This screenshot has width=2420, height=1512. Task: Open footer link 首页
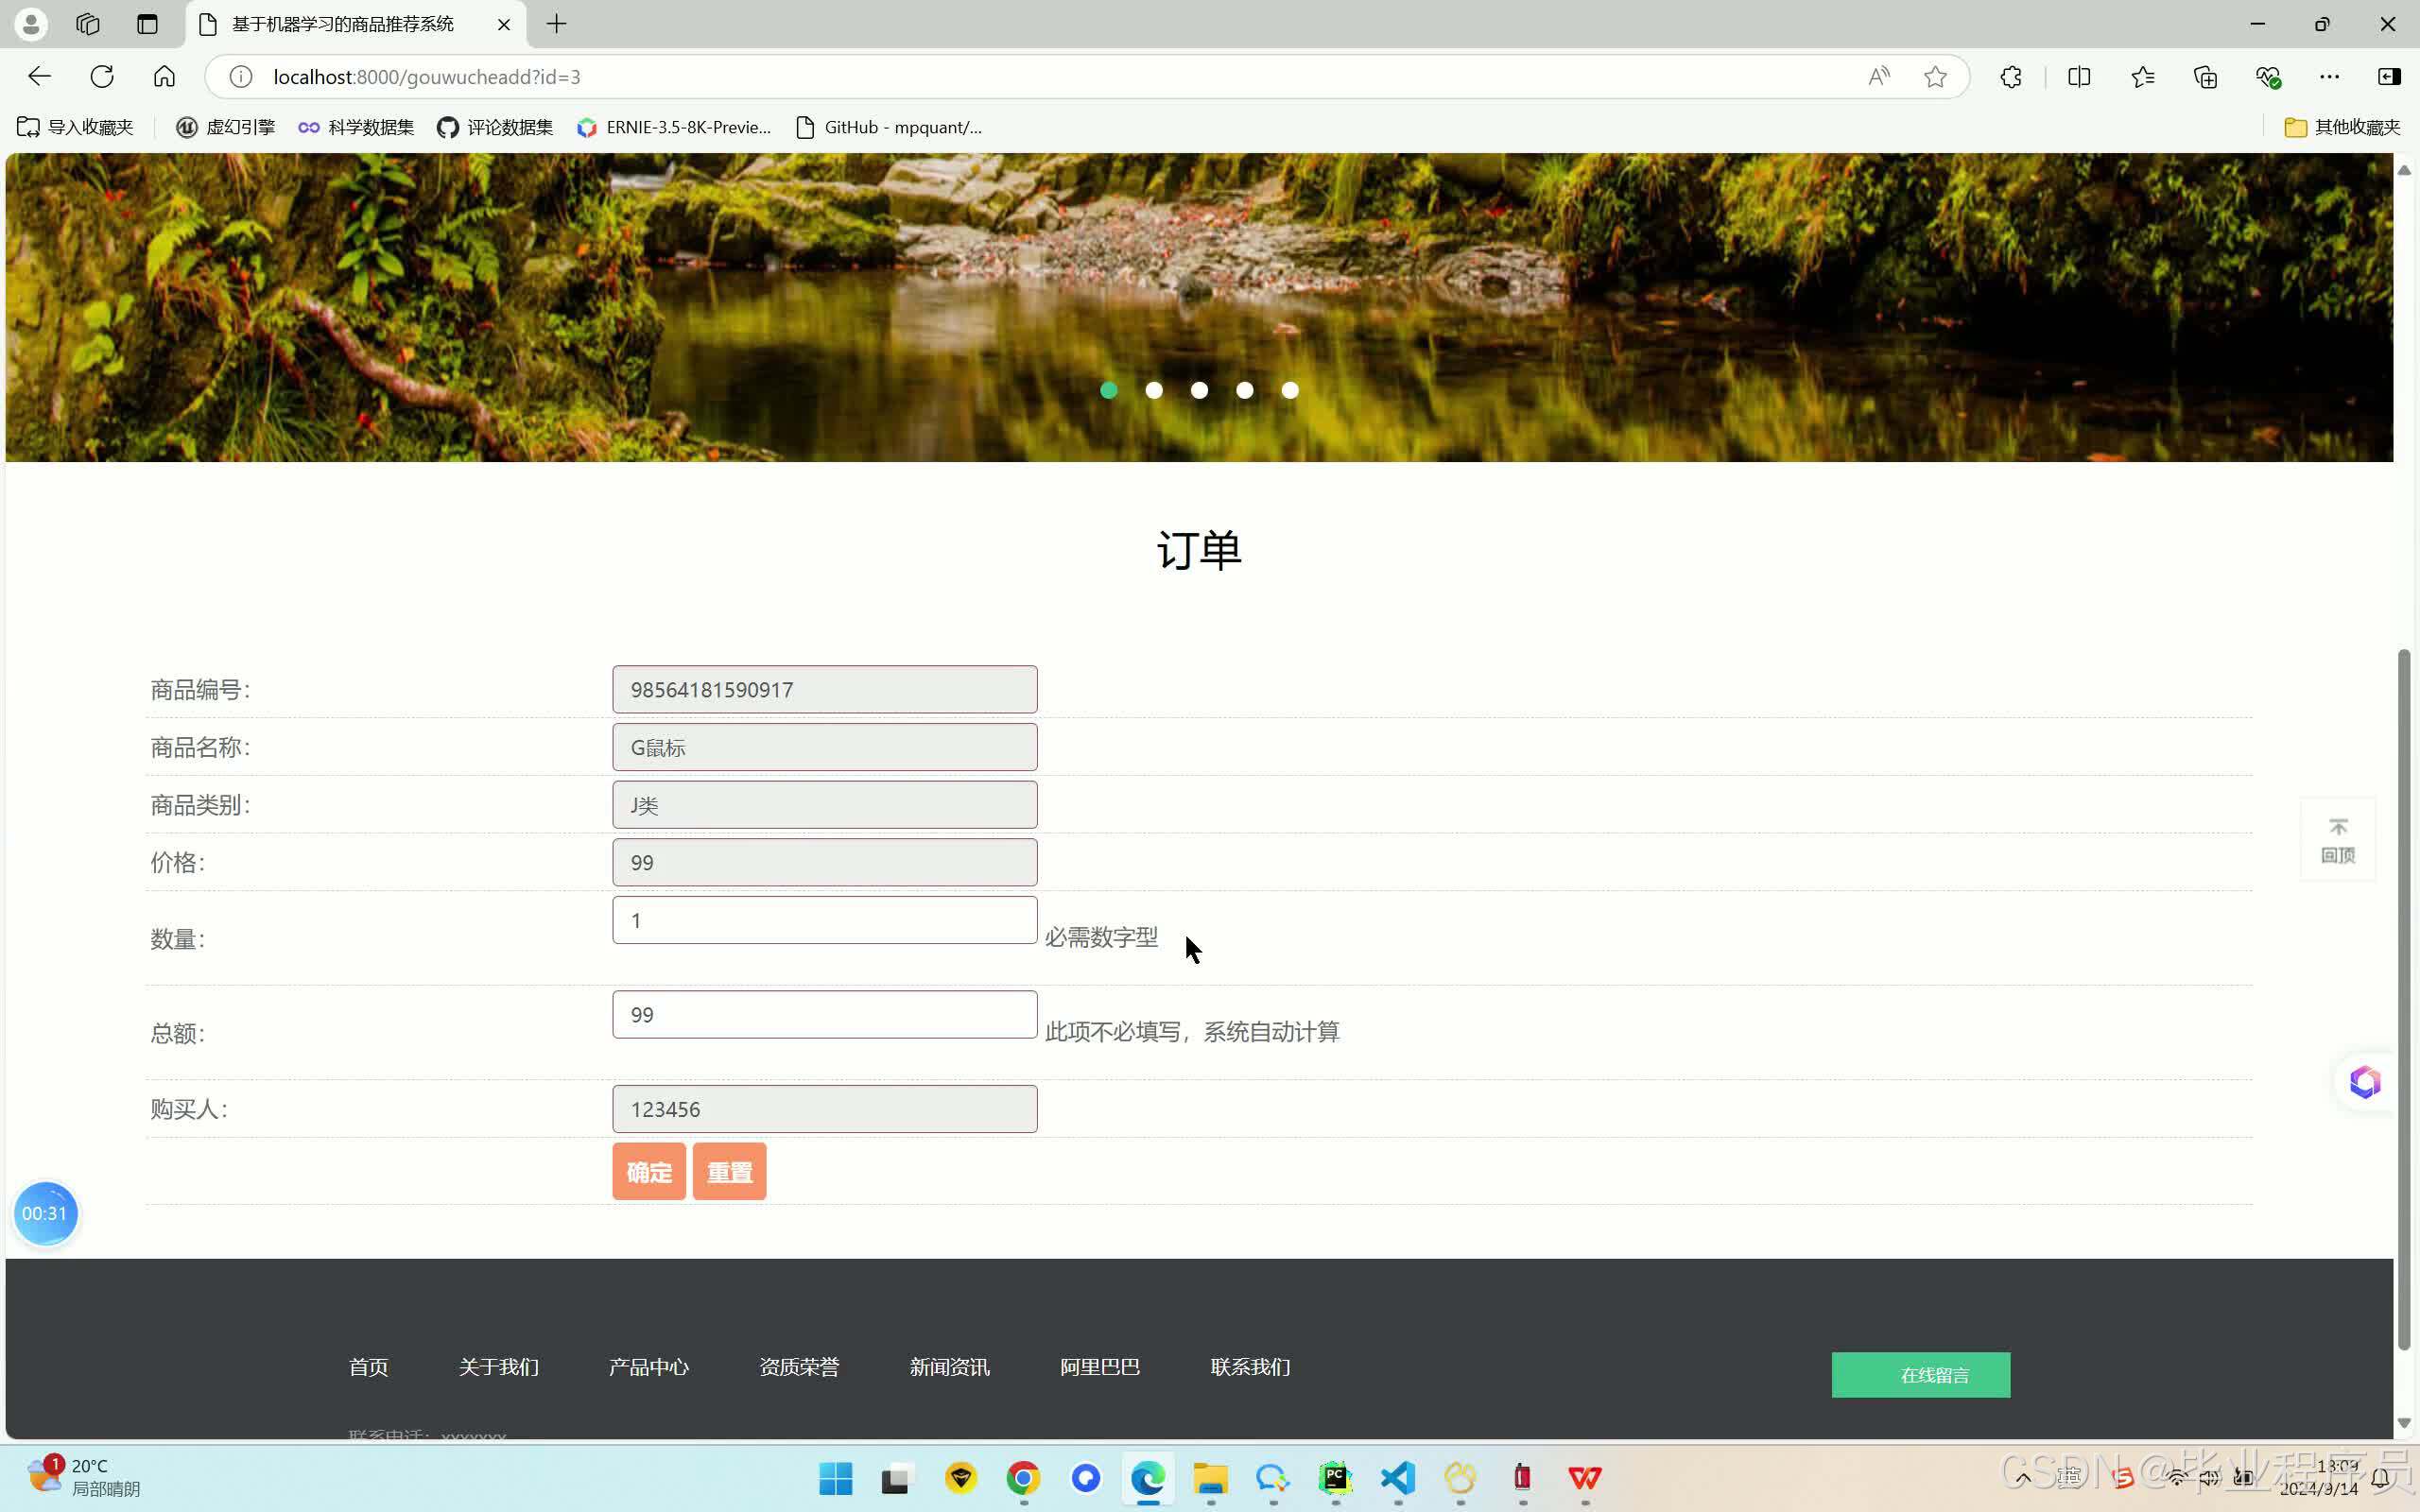[368, 1367]
